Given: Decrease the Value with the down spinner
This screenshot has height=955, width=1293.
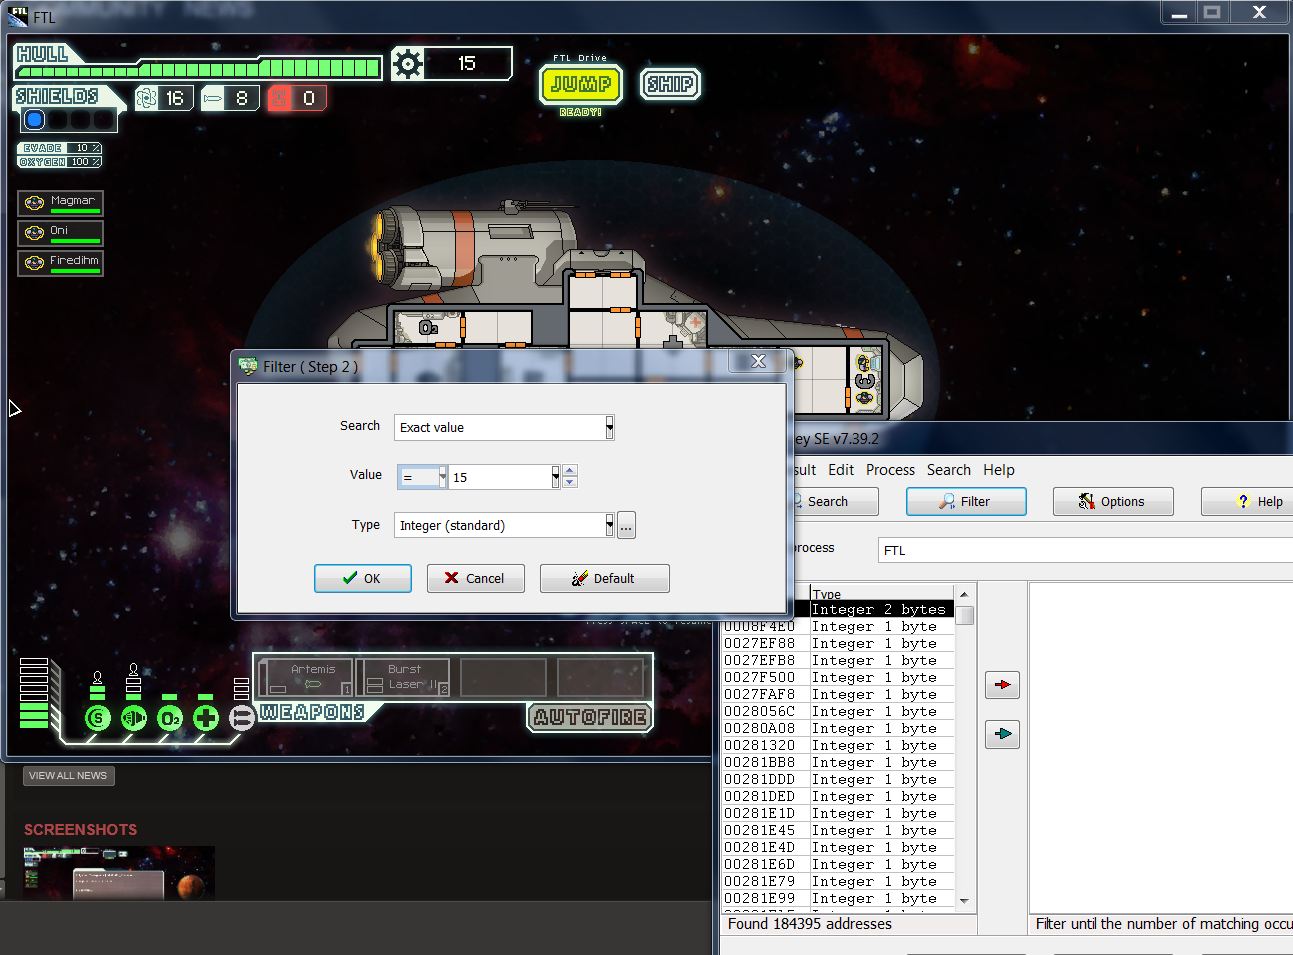Looking at the screenshot, I should pos(570,483).
